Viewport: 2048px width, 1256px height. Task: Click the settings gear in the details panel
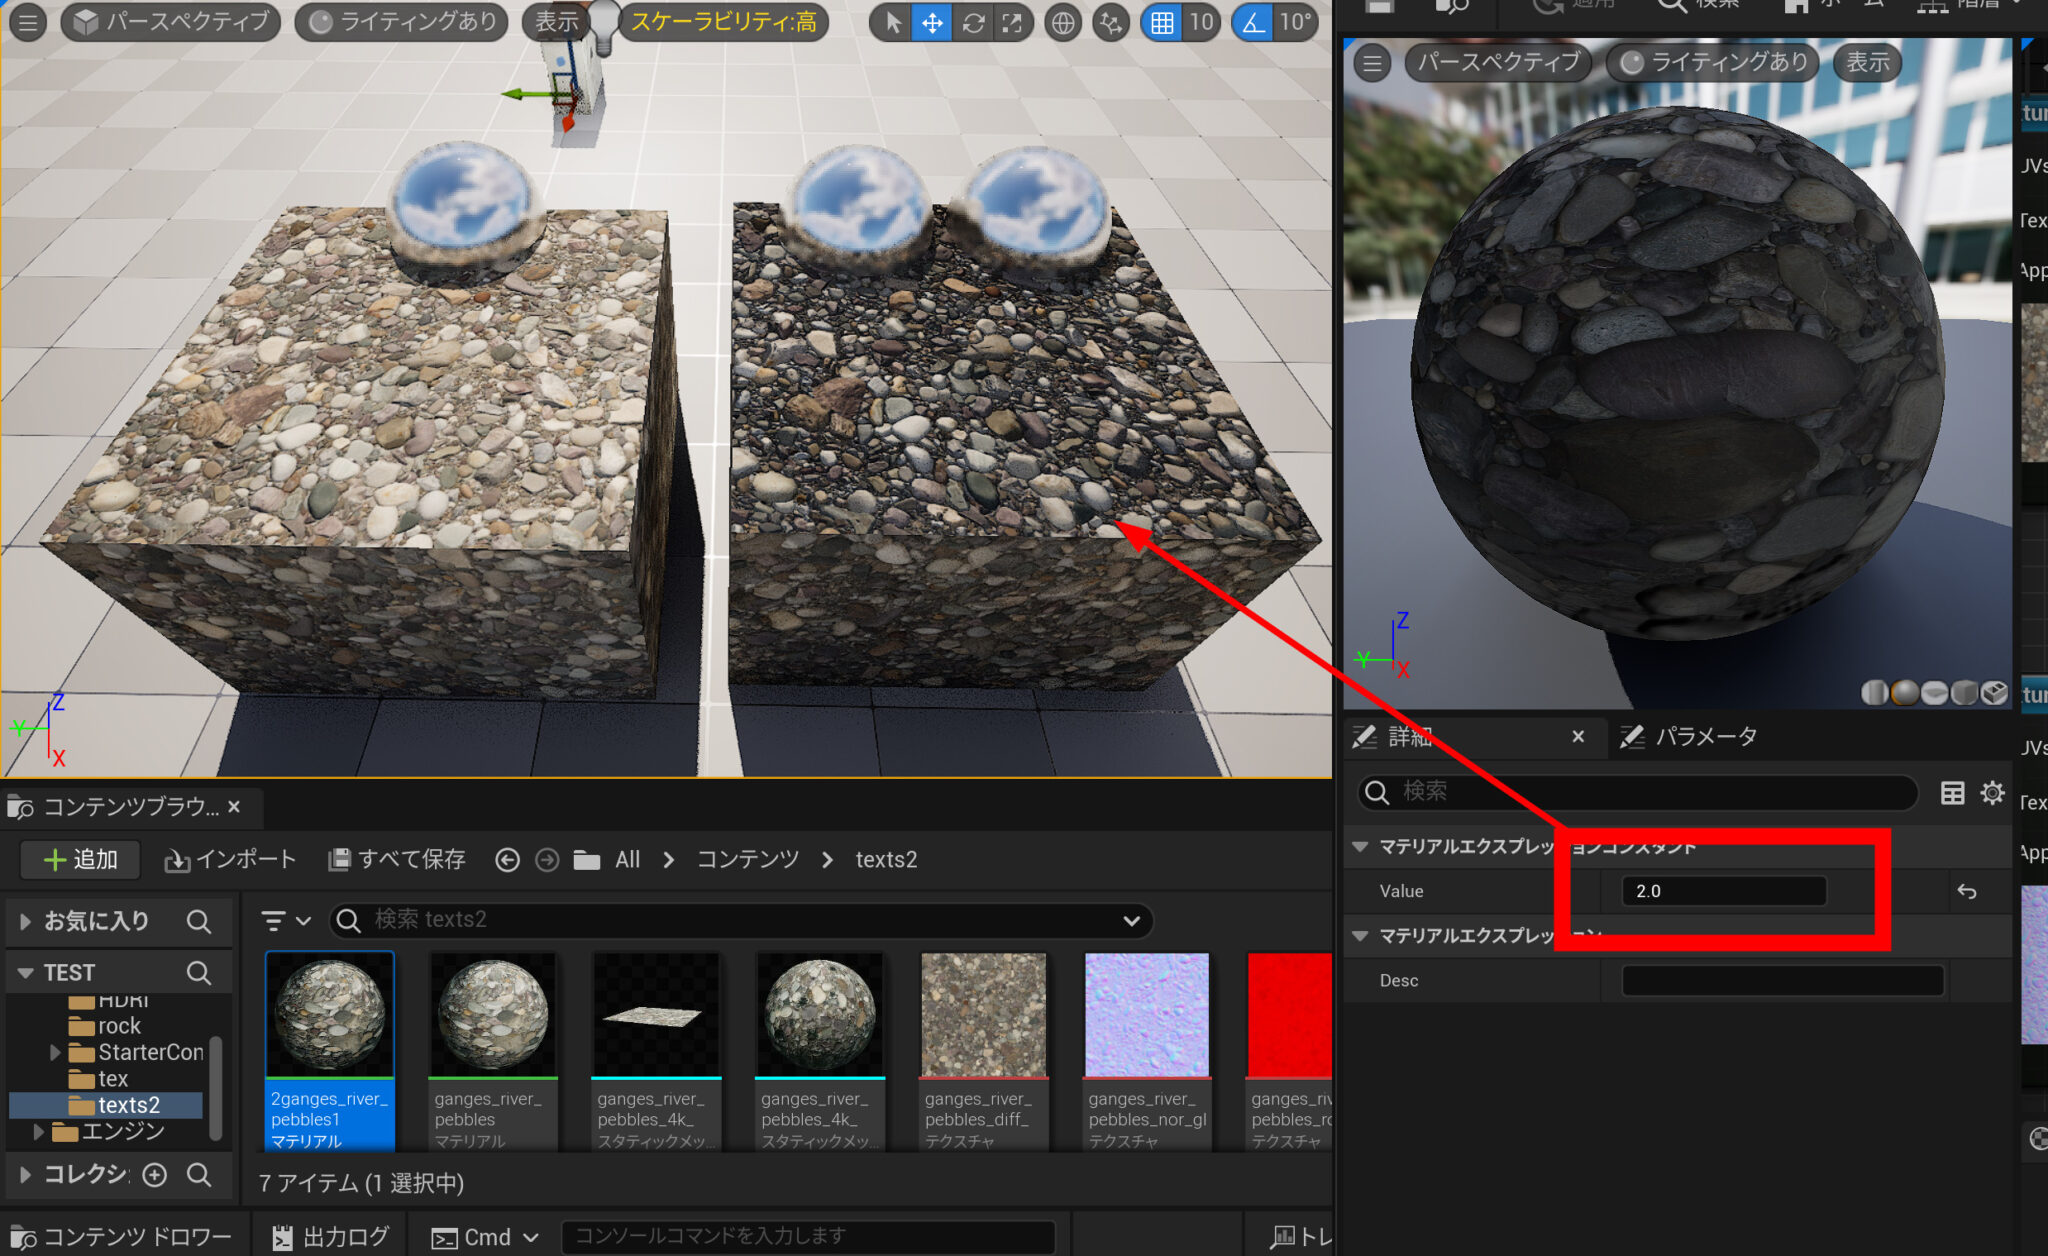click(1992, 792)
